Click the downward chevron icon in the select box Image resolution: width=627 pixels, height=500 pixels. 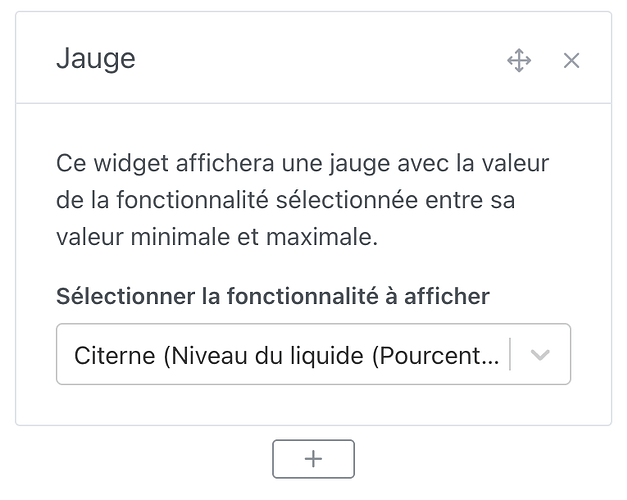coord(540,354)
